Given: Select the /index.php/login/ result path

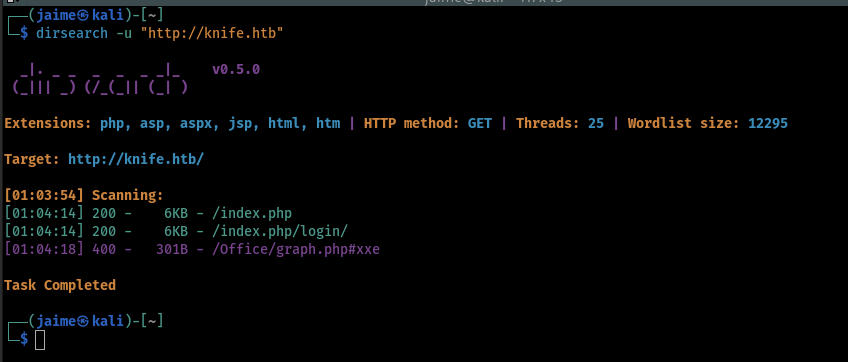Looking at the screenshot, I should tap(280, 232).
